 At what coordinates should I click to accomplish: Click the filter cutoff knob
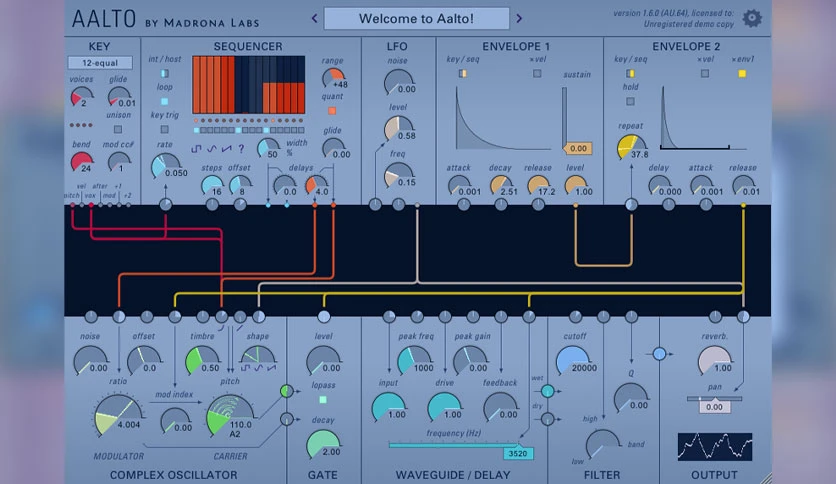(x=574, y=360)
